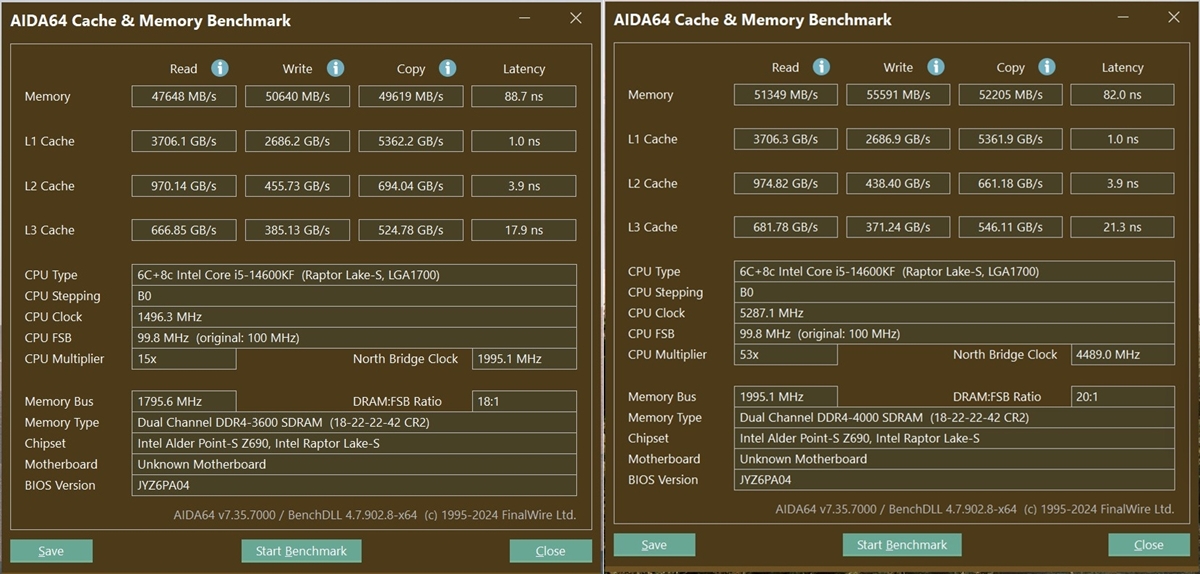Click CPU Multiplier 53x value
The height and width of the screenshot is (574, 1200).
(x=786, y=355)
